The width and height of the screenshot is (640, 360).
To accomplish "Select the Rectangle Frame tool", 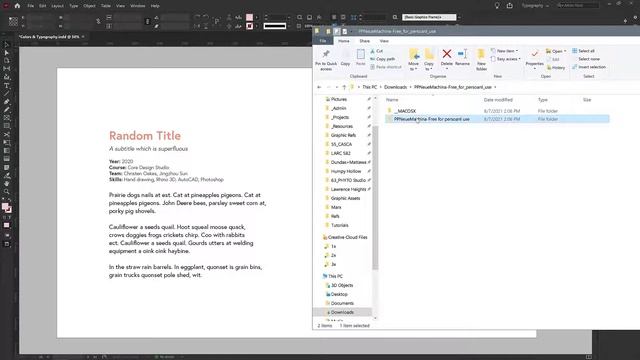I will [x=7, y=118].
